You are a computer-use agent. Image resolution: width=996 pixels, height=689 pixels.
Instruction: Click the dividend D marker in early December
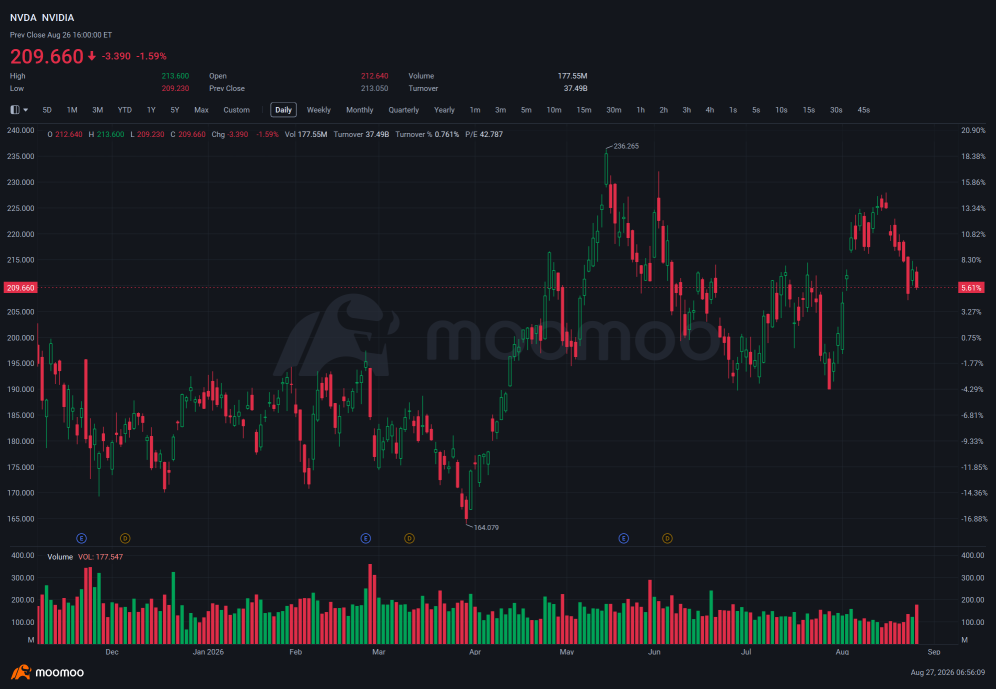(125, 538)
